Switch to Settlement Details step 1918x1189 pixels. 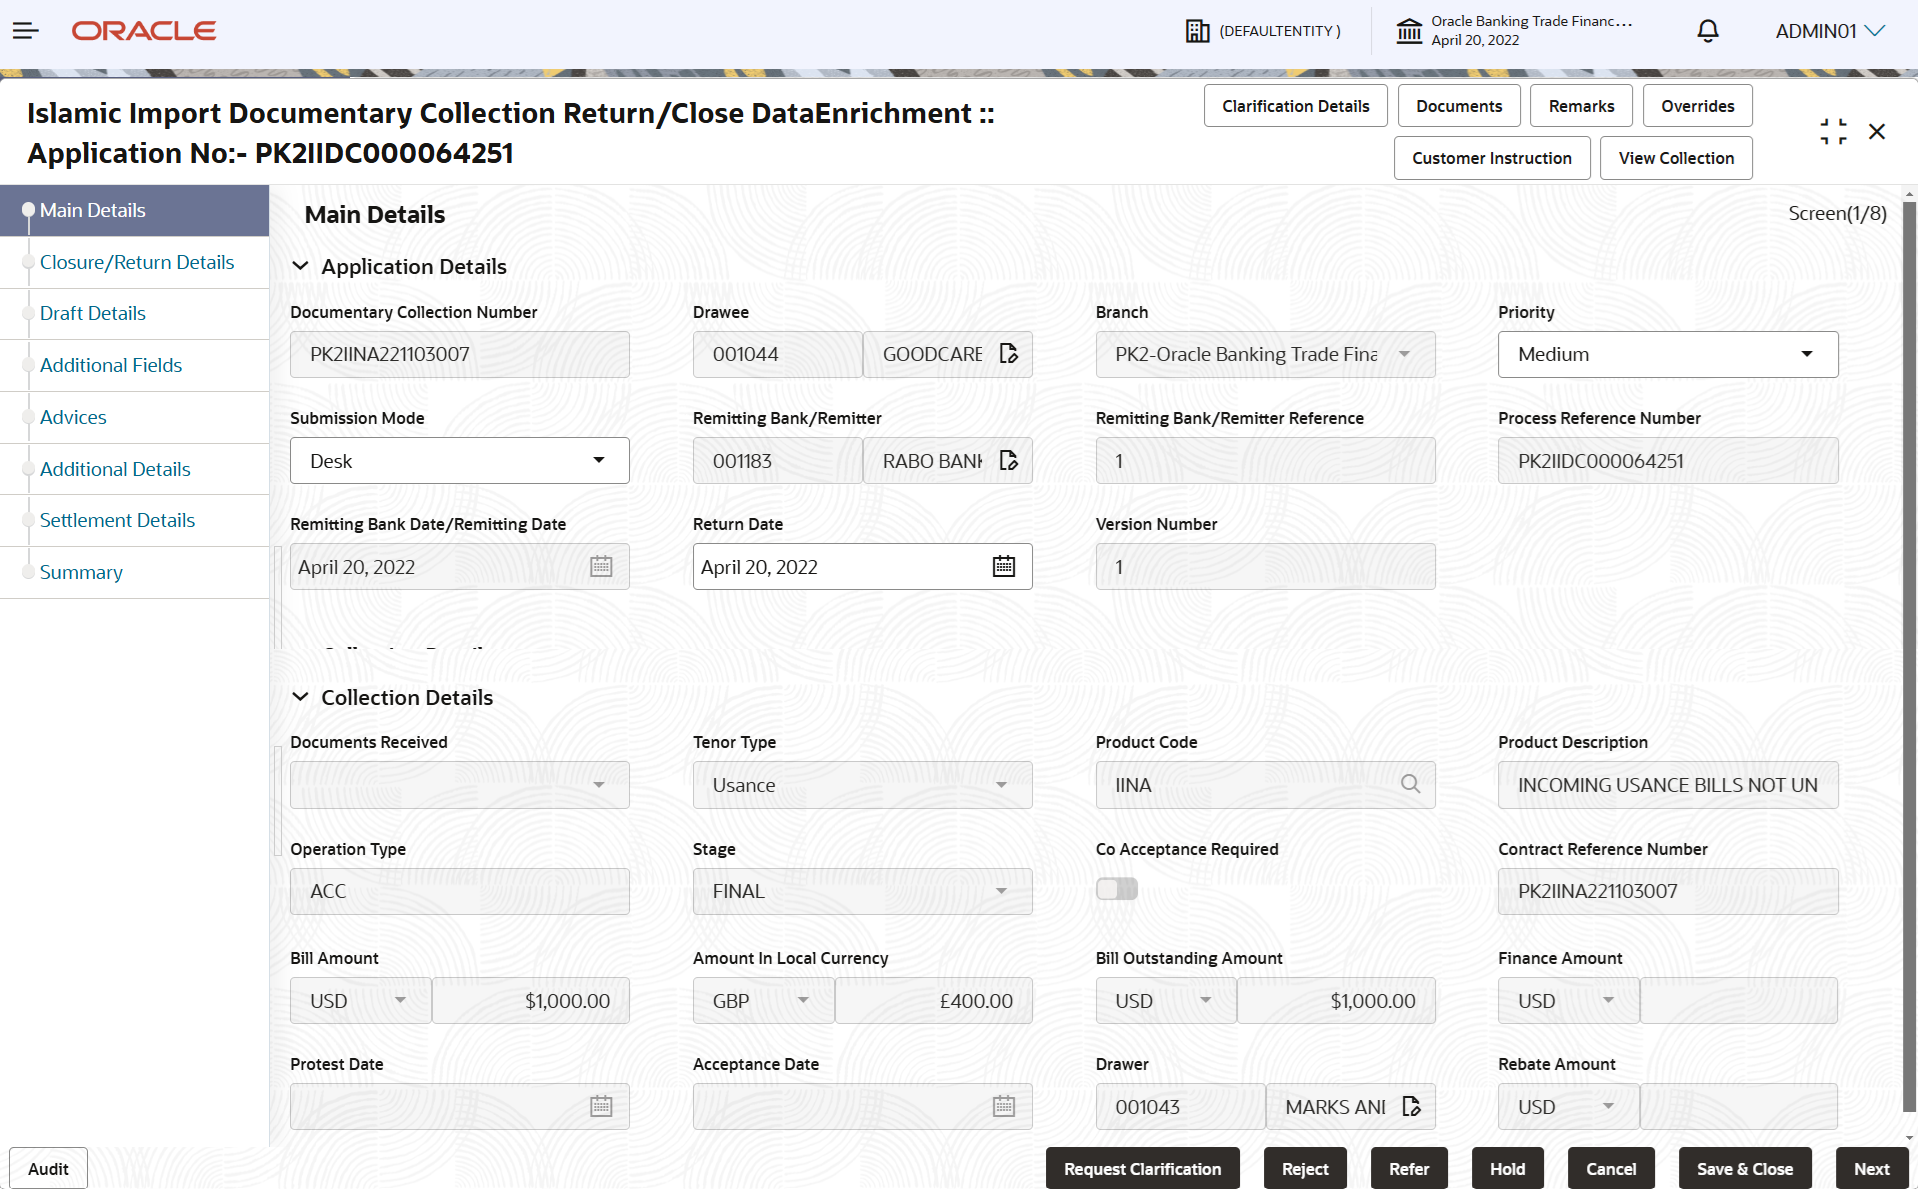(x=117, y=520)
